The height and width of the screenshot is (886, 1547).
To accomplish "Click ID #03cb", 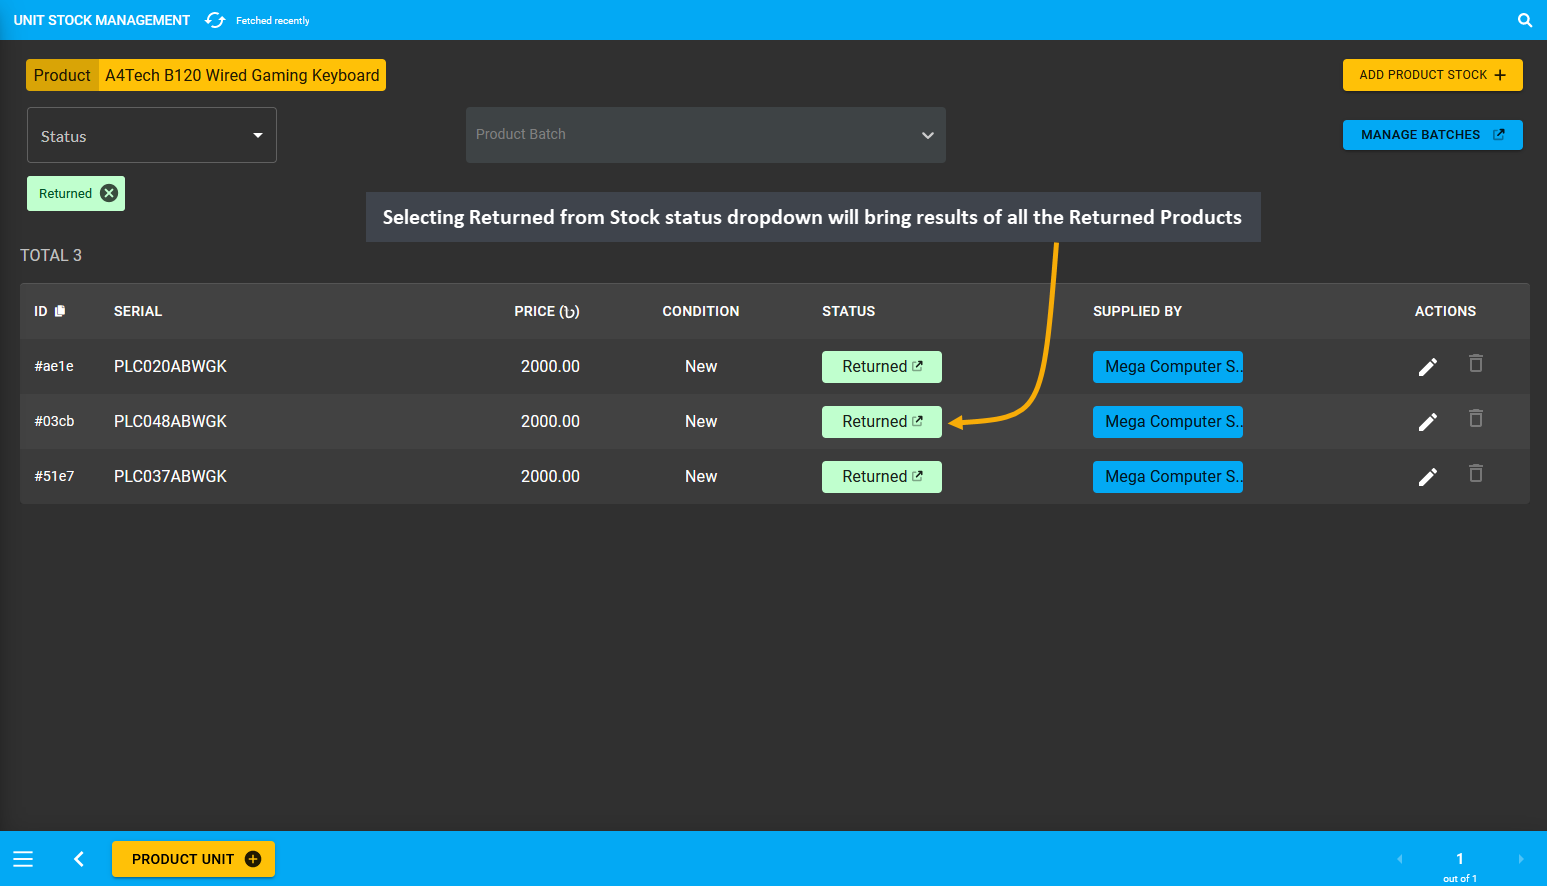I will pyautogui.click(x=54, y=421).
